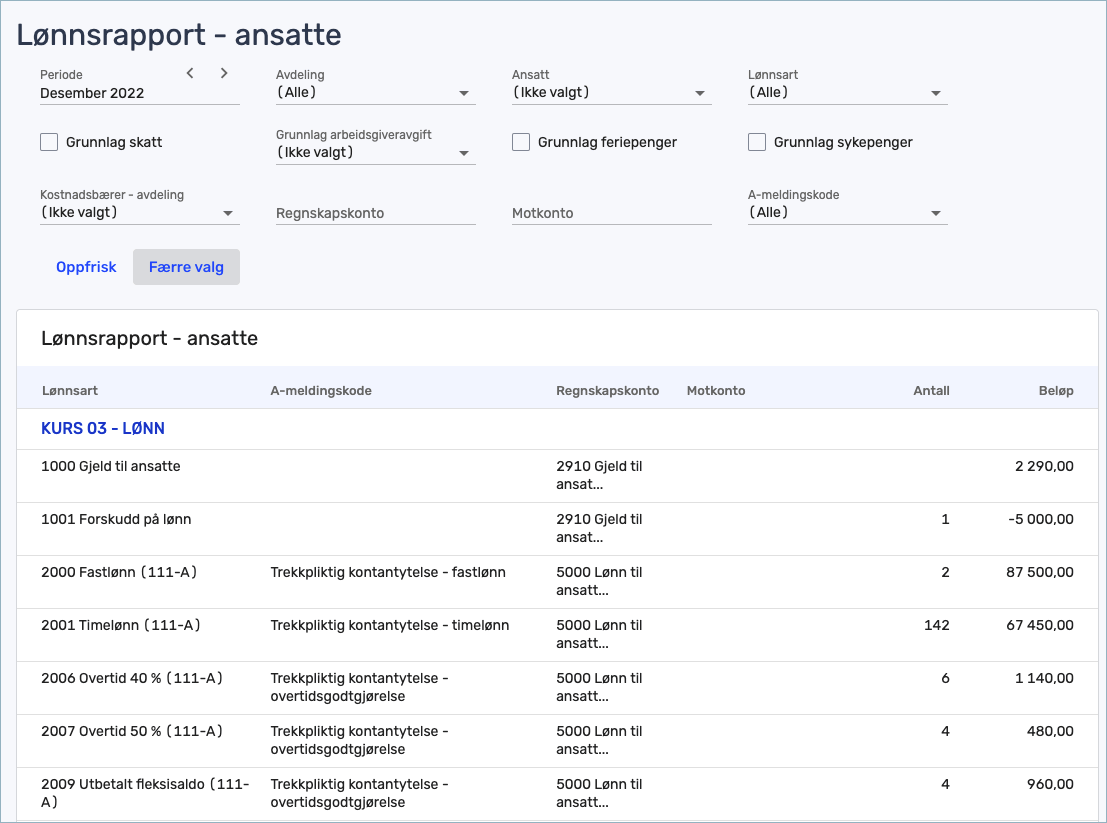The width and height of the screenshot is (1107, 823).
Task: Go to previous period with left chevron
Action: [190, 73]
